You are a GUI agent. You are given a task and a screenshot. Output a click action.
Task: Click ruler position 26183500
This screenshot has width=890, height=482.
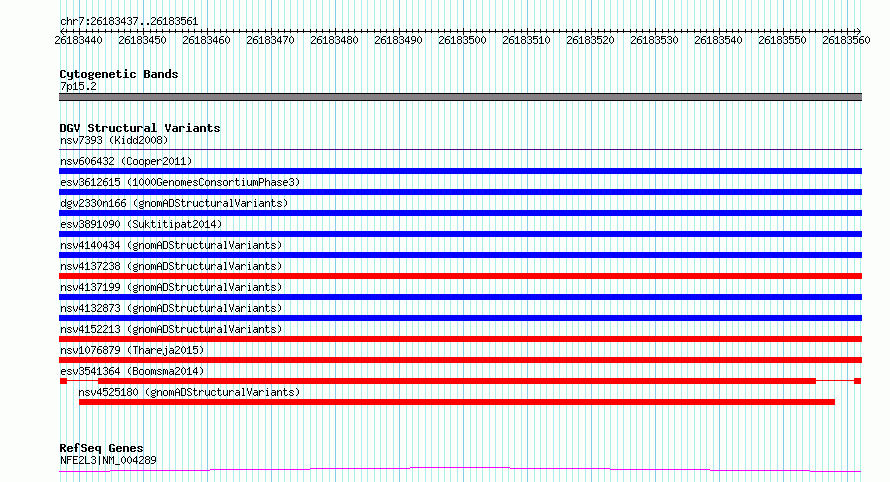pos(463,40)
